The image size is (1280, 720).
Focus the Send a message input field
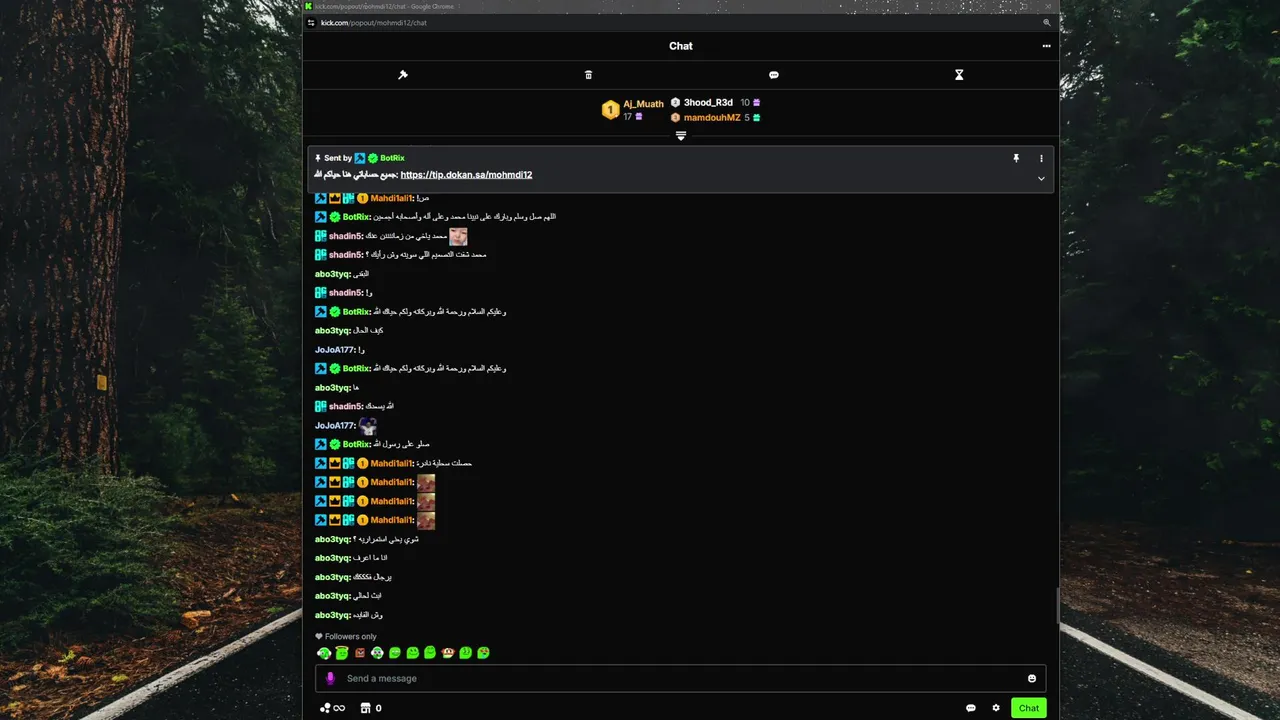click(680, 678)
